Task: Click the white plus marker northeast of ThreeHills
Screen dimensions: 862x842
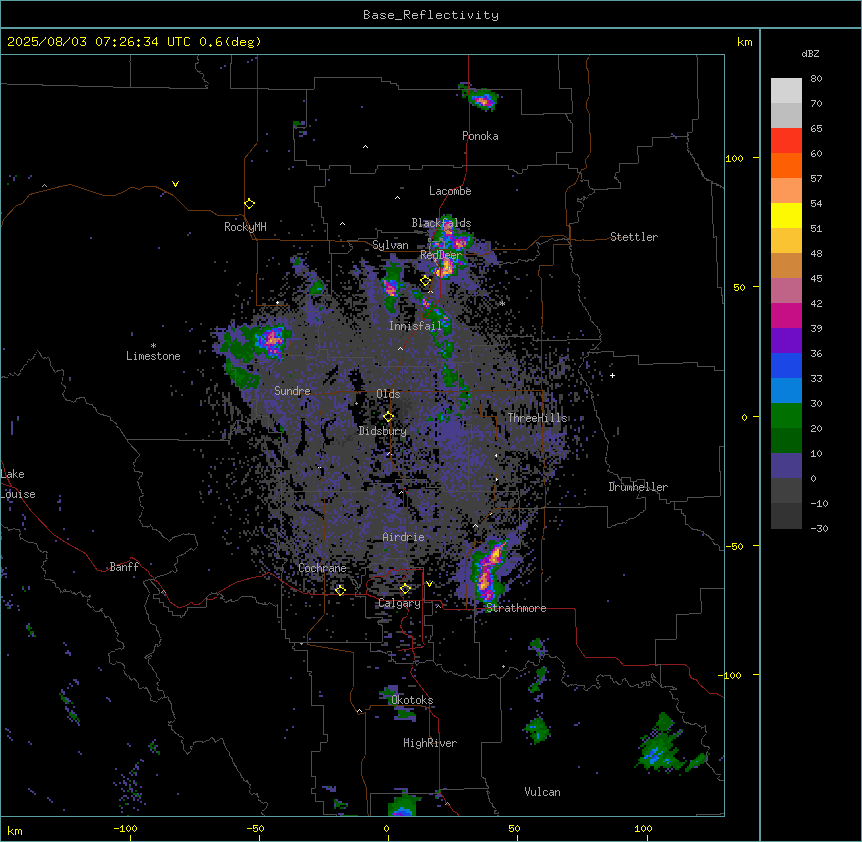Action: tap(612, 375)
